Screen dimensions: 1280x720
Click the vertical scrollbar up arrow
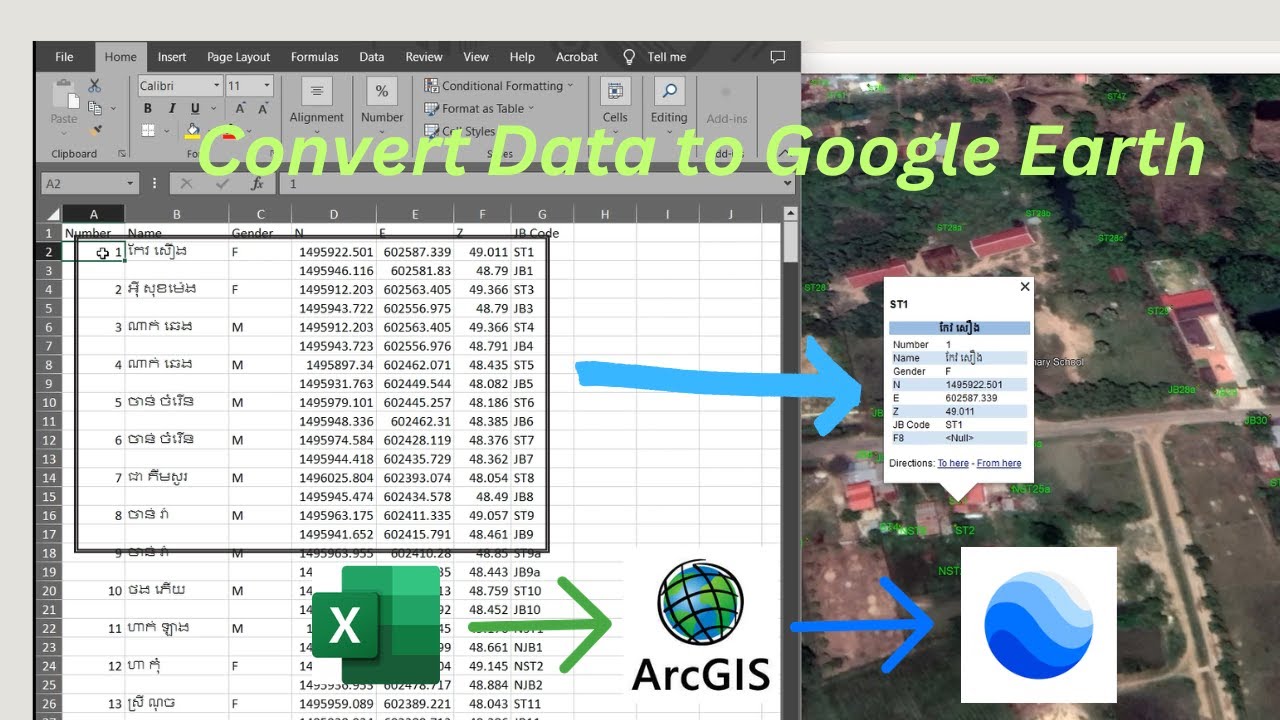(x=790, y=214)
